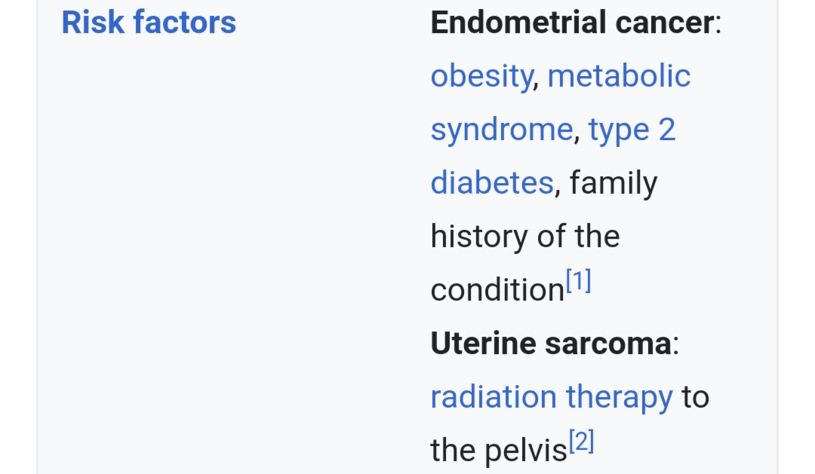Jump to citation reference [1]
Image resolution: width=815 pixels, height=474 pixels.
tap(579, 282)
